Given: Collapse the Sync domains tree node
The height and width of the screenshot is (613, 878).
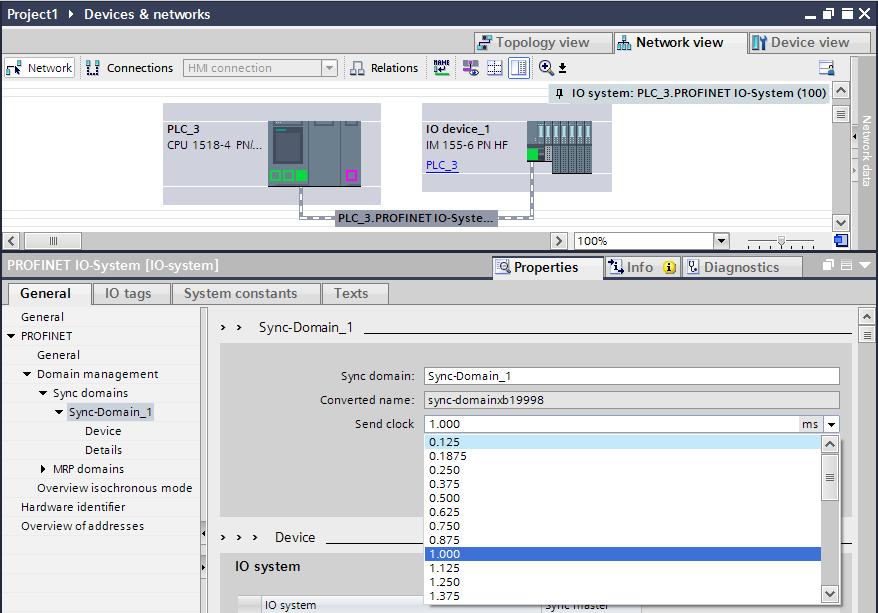Looking at the screenshot, I should coord(43,393).
